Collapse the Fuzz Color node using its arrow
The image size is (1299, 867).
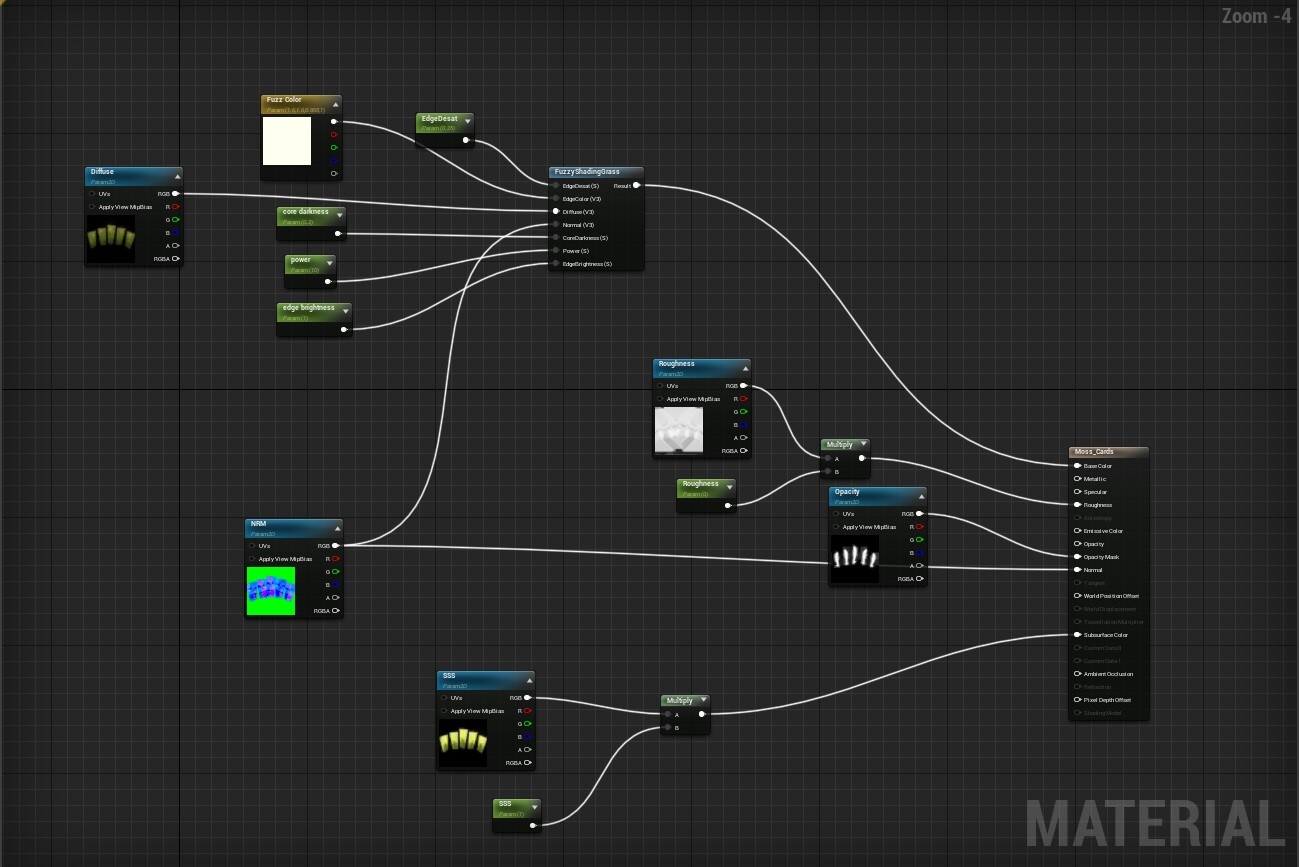point(337,102)
